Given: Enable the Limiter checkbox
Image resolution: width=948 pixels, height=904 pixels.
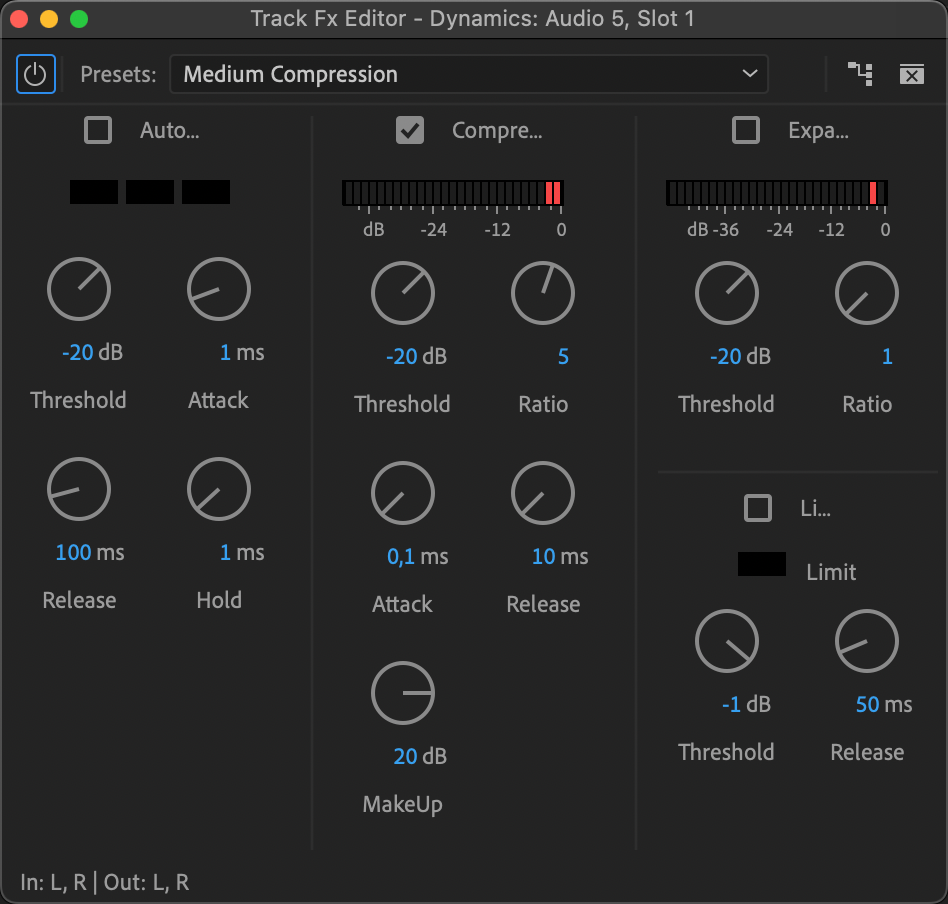Looking at the screenshot, I should [x=758, y=508].
